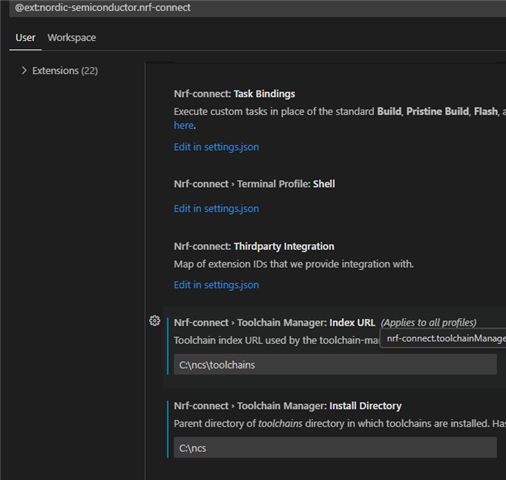Click the '(Applies to all profiles)' label
The height and width of the screenshot is (480, 506).
[428, 323]
